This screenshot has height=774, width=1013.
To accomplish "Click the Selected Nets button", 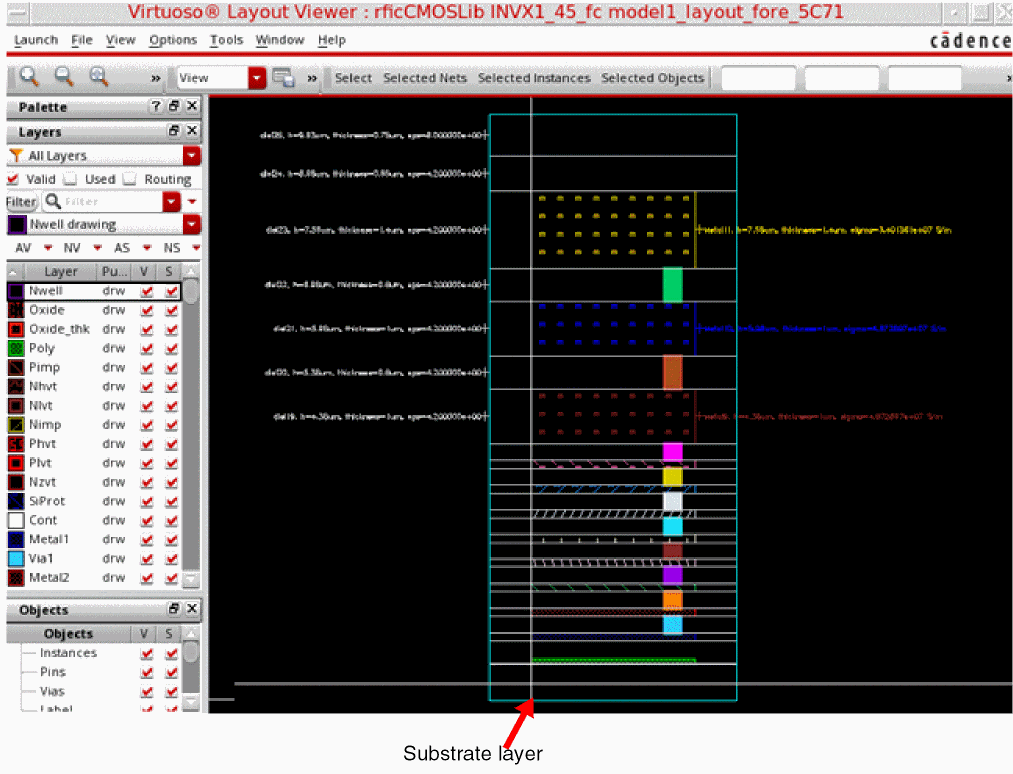I will [x=425, y=78].
